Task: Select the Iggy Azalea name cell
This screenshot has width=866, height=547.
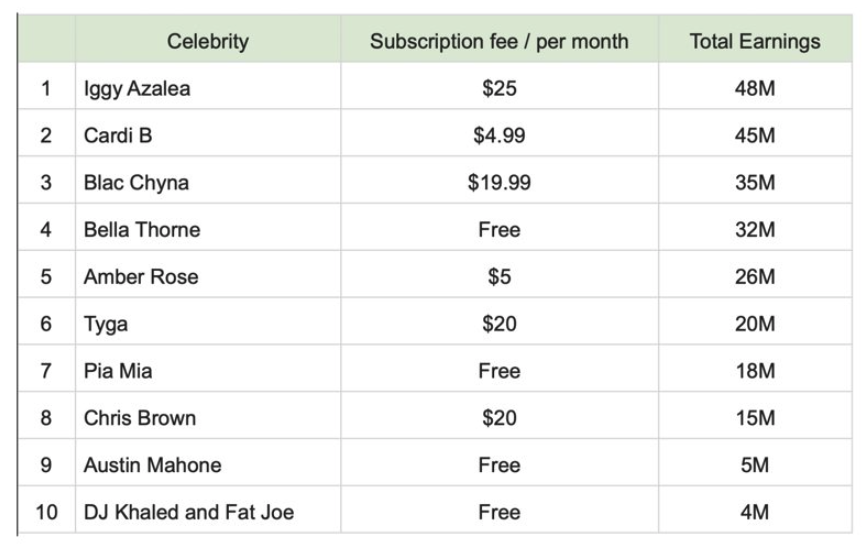Action: click(x=137, y=89)
